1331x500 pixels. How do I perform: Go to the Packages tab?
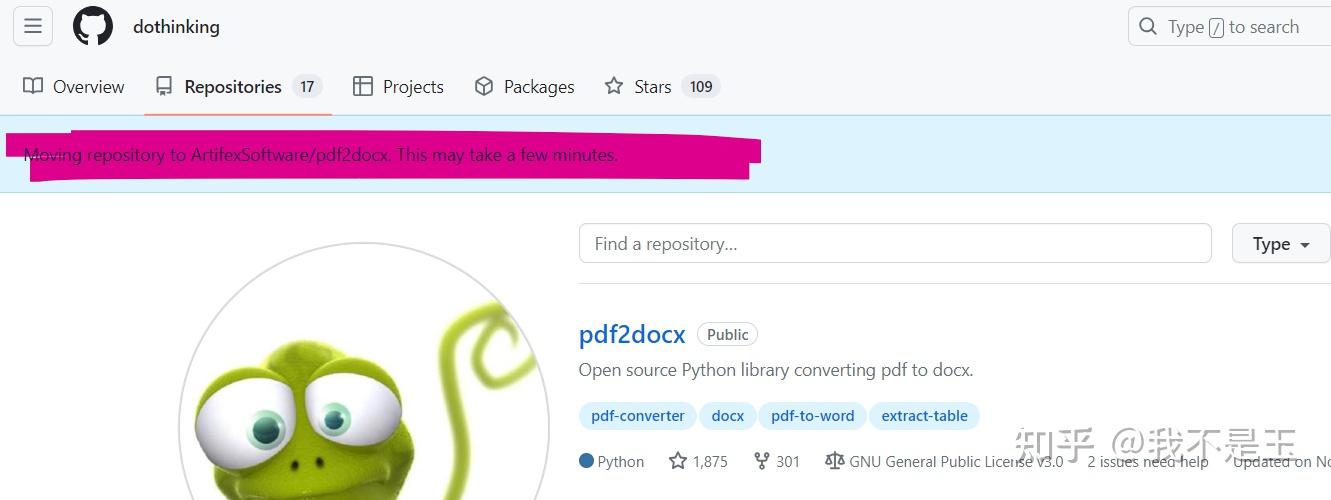point(525,87)
